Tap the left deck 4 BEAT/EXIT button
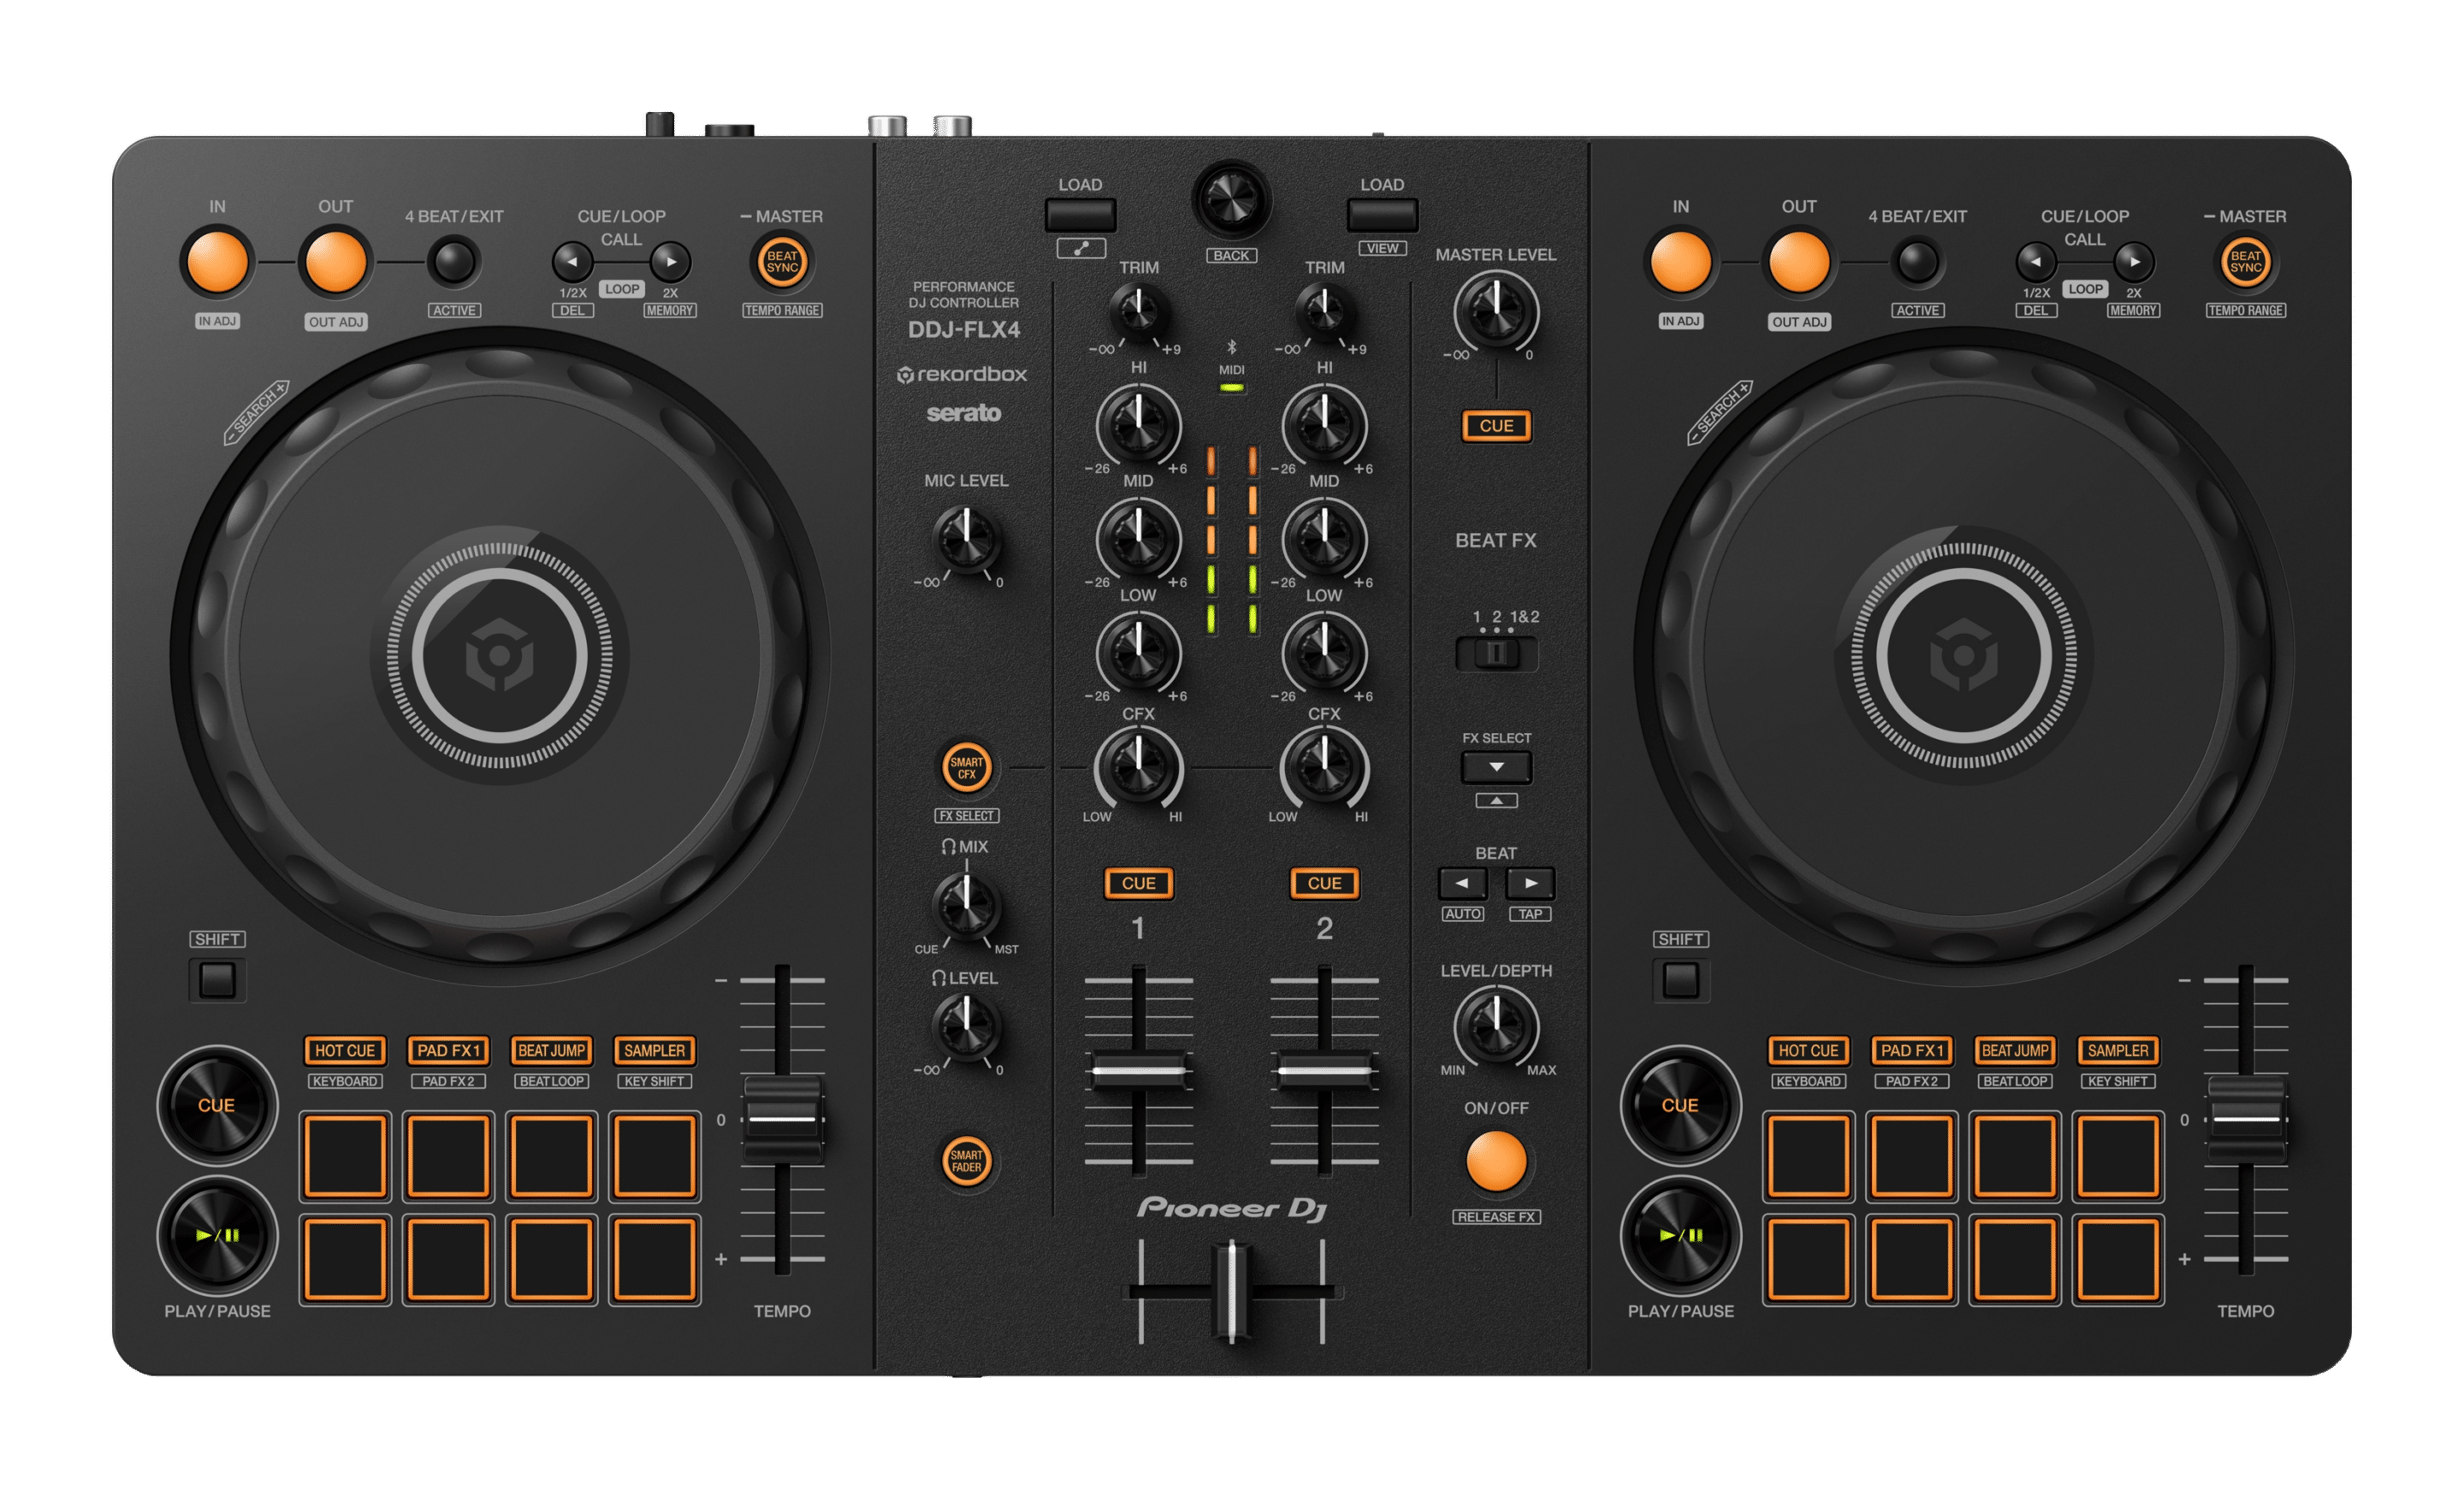Image resolution: width=2464 pixels, height=1490 pixels. (x=454, y=262)
